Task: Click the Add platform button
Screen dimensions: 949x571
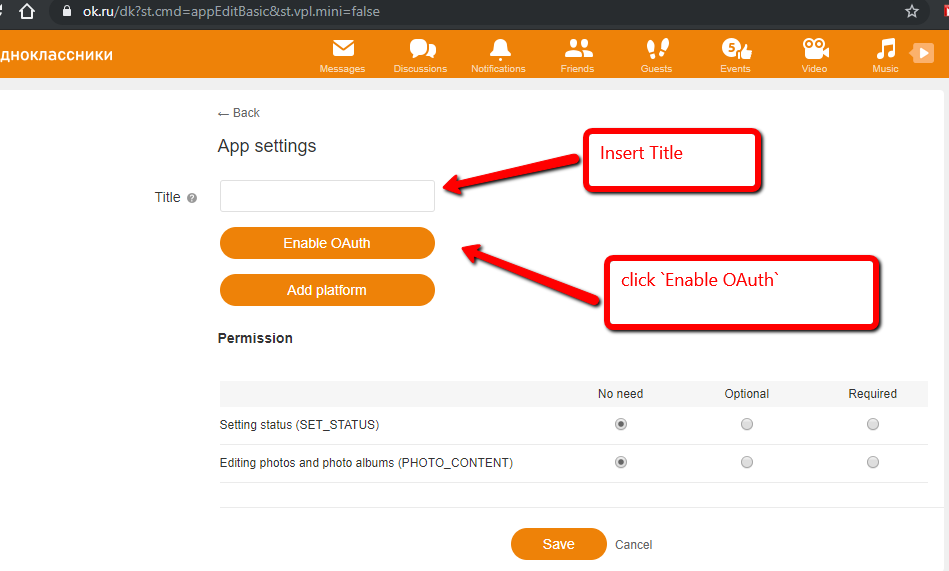Action: 327,290
